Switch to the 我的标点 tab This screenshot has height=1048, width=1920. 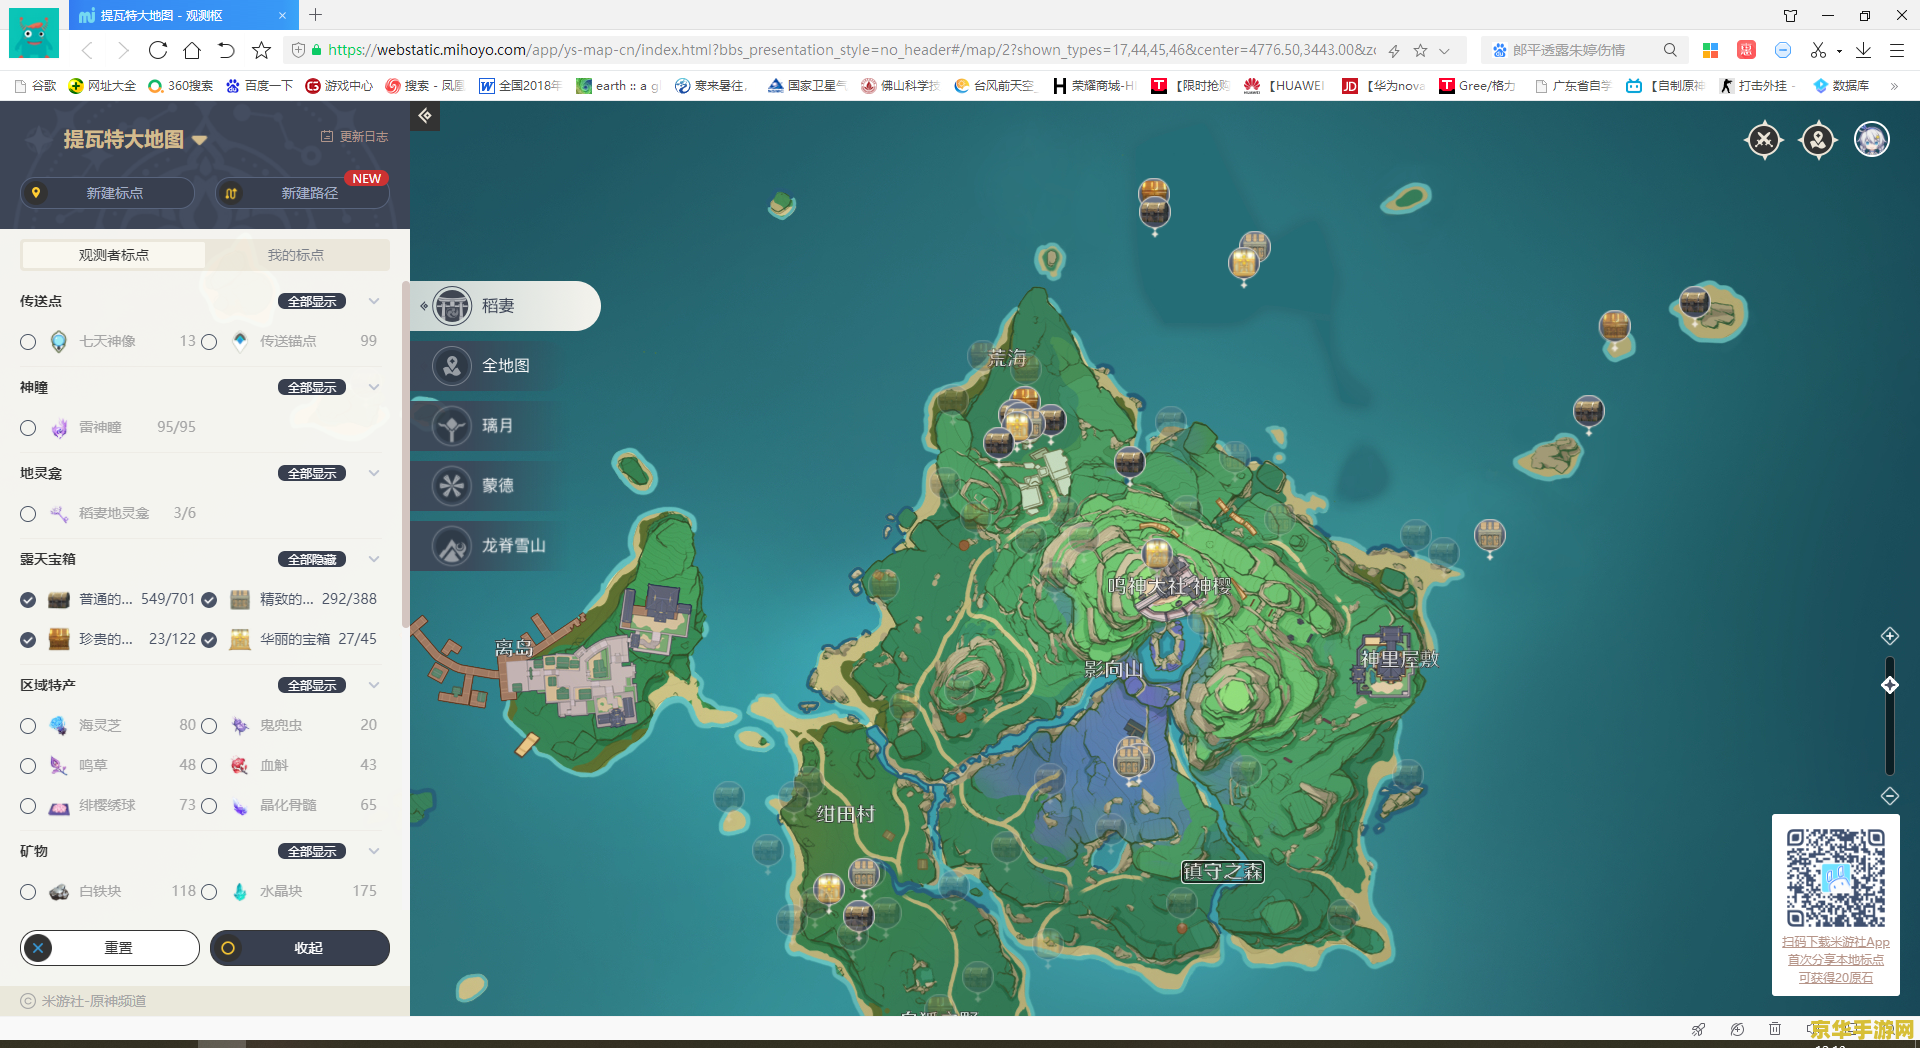pos(296,255)
